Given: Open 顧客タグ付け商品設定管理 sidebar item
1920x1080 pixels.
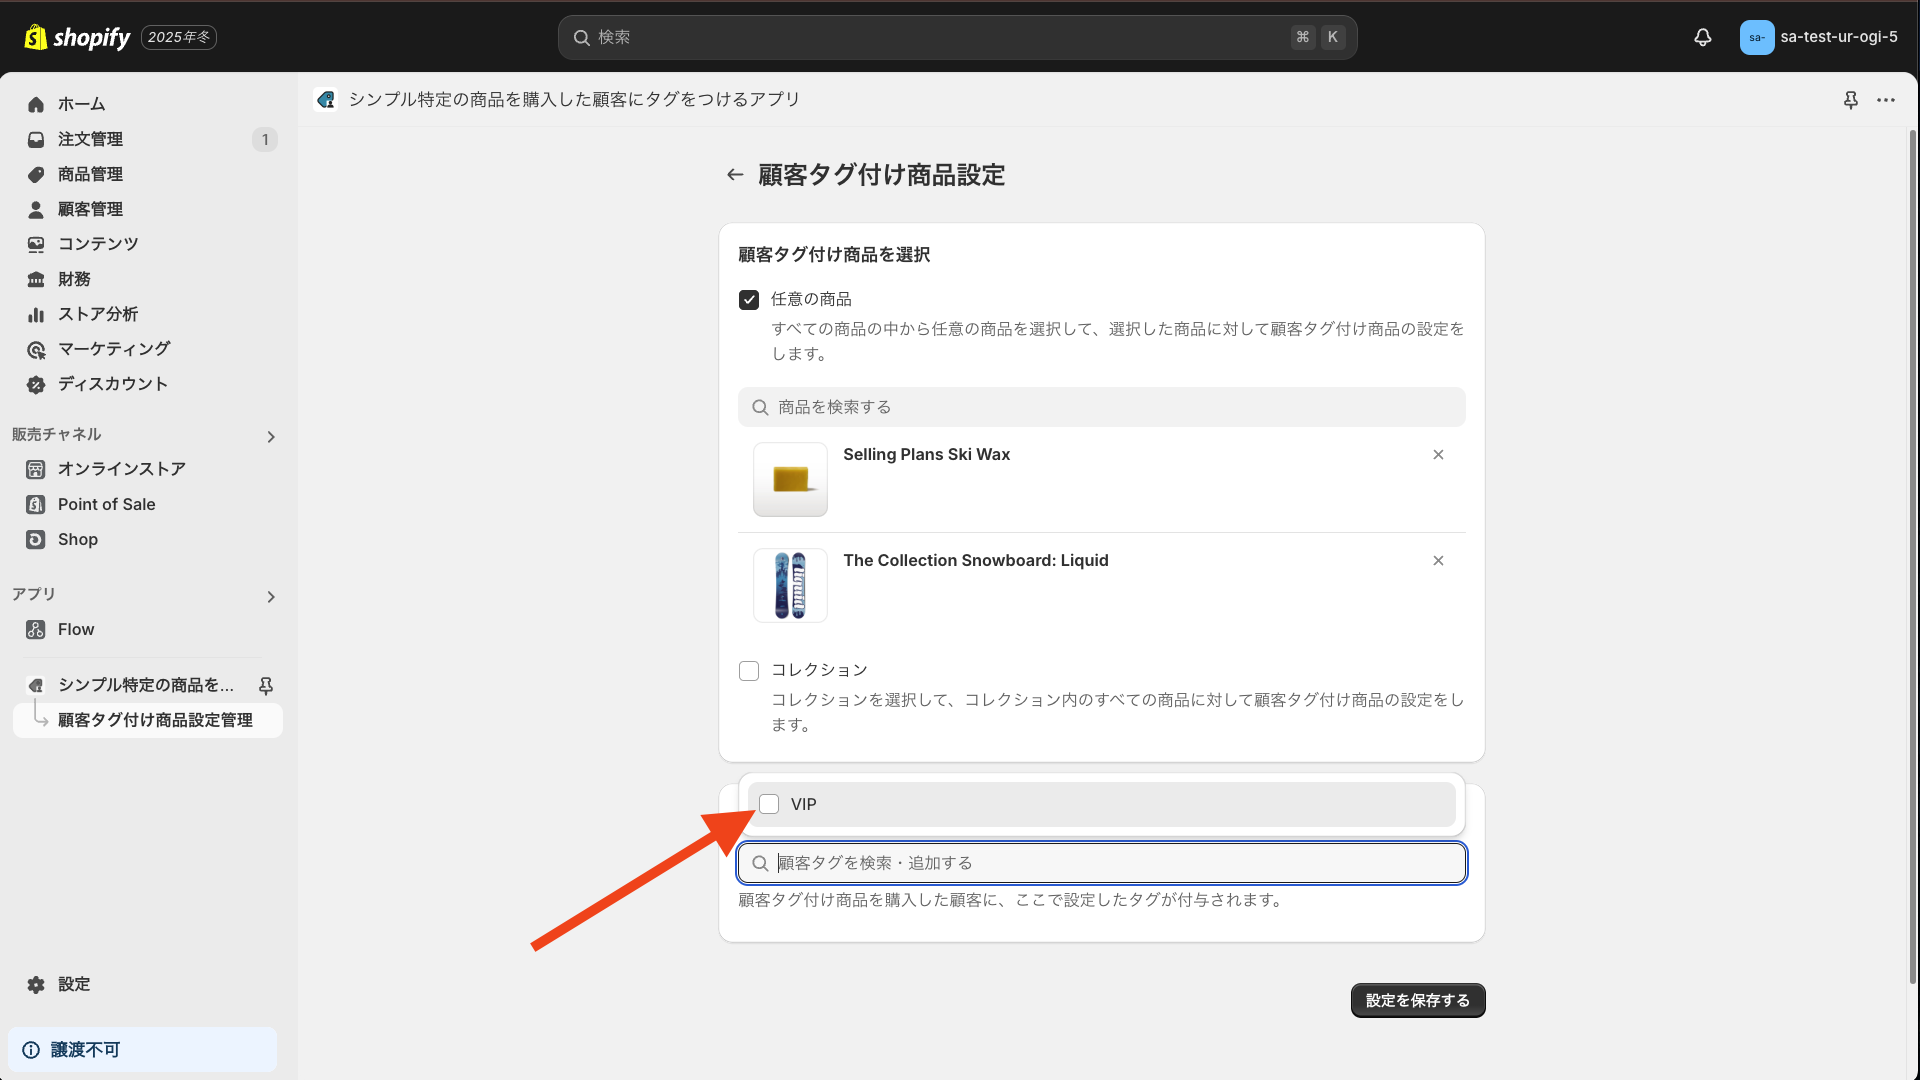Looking at the screenshot, I should point(155,720).
